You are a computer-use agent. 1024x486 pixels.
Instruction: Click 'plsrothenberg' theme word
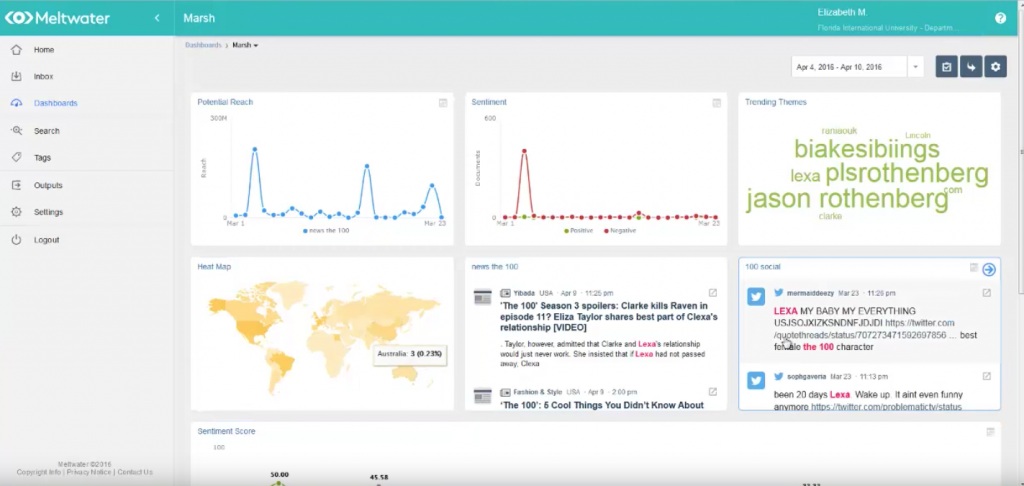(907, 174)
